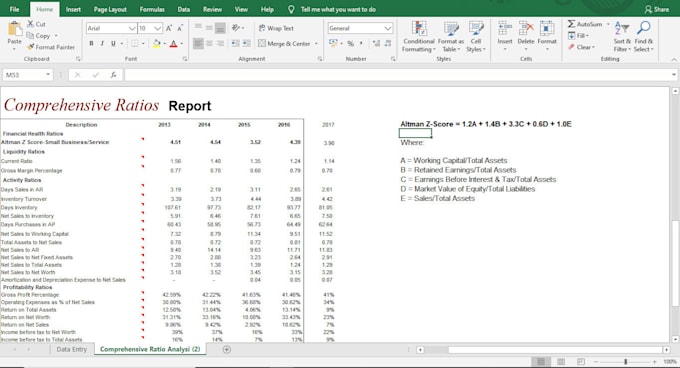Switch to the Data tab
Image resolution: width=680 pixels, height=368 pixels.
click(x=183, y=9)
